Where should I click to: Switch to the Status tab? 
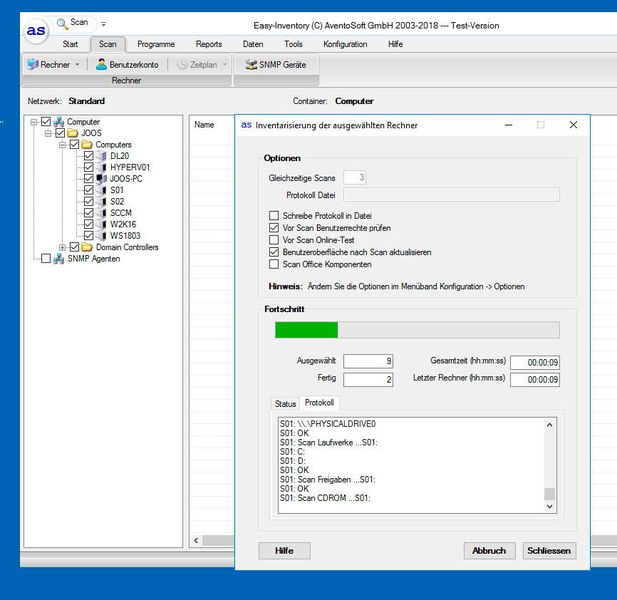(285, 404)
